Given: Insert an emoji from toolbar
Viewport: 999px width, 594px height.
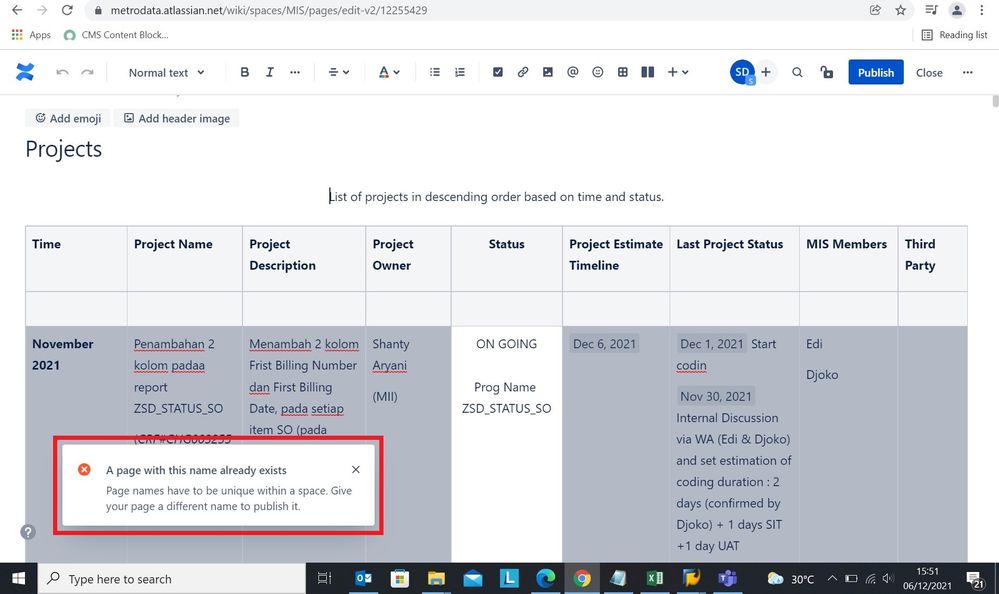Looking at the screenshot, I should [x=598, y=72].
